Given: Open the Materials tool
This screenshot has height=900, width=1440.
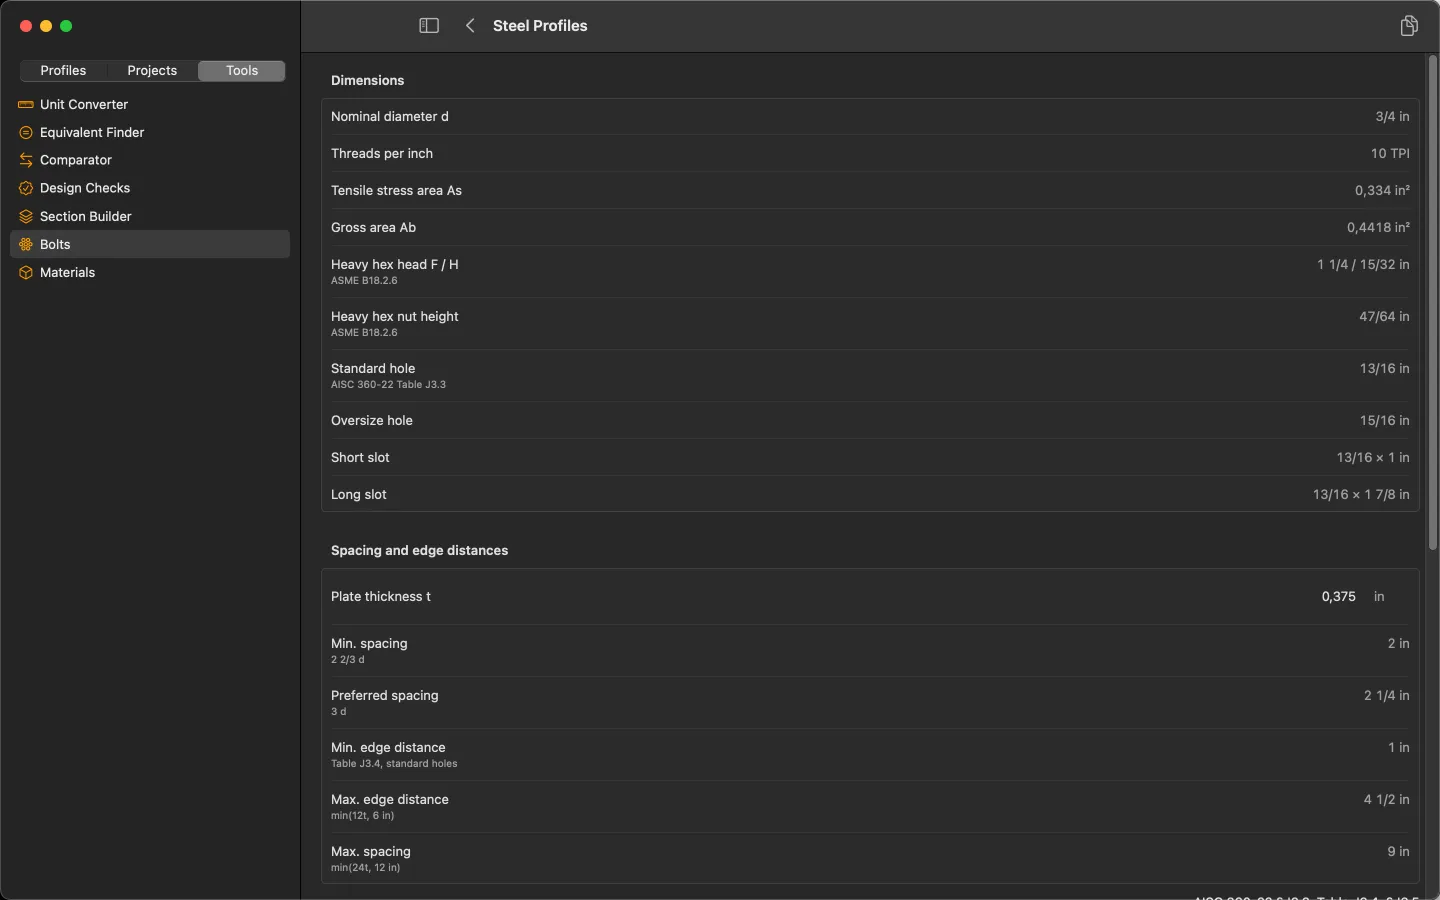Looking at the screenshot, I should [150, 272].
